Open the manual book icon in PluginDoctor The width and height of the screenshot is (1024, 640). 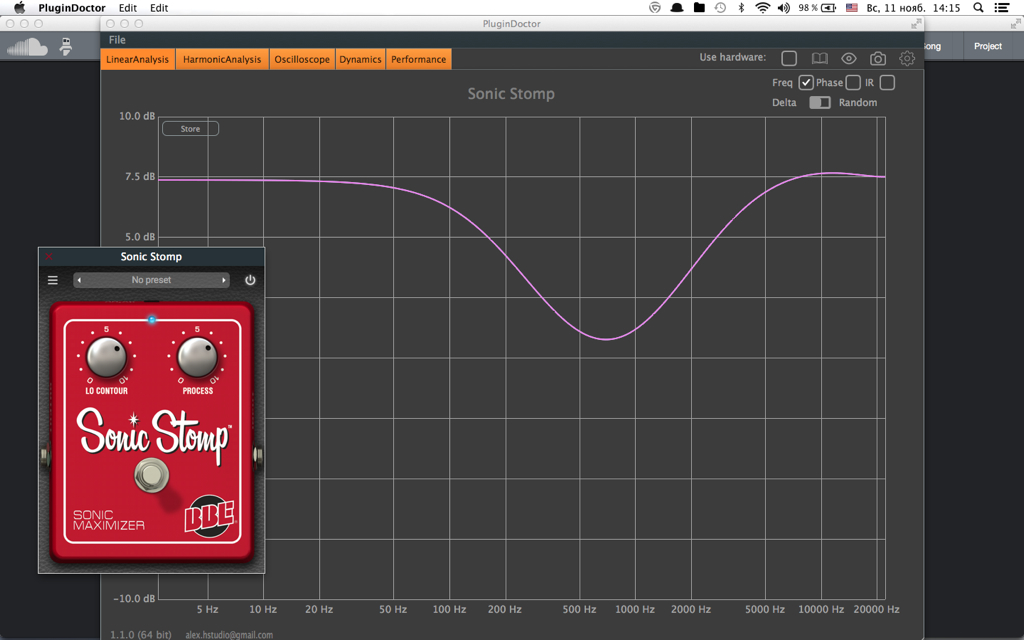click(819, 58)
